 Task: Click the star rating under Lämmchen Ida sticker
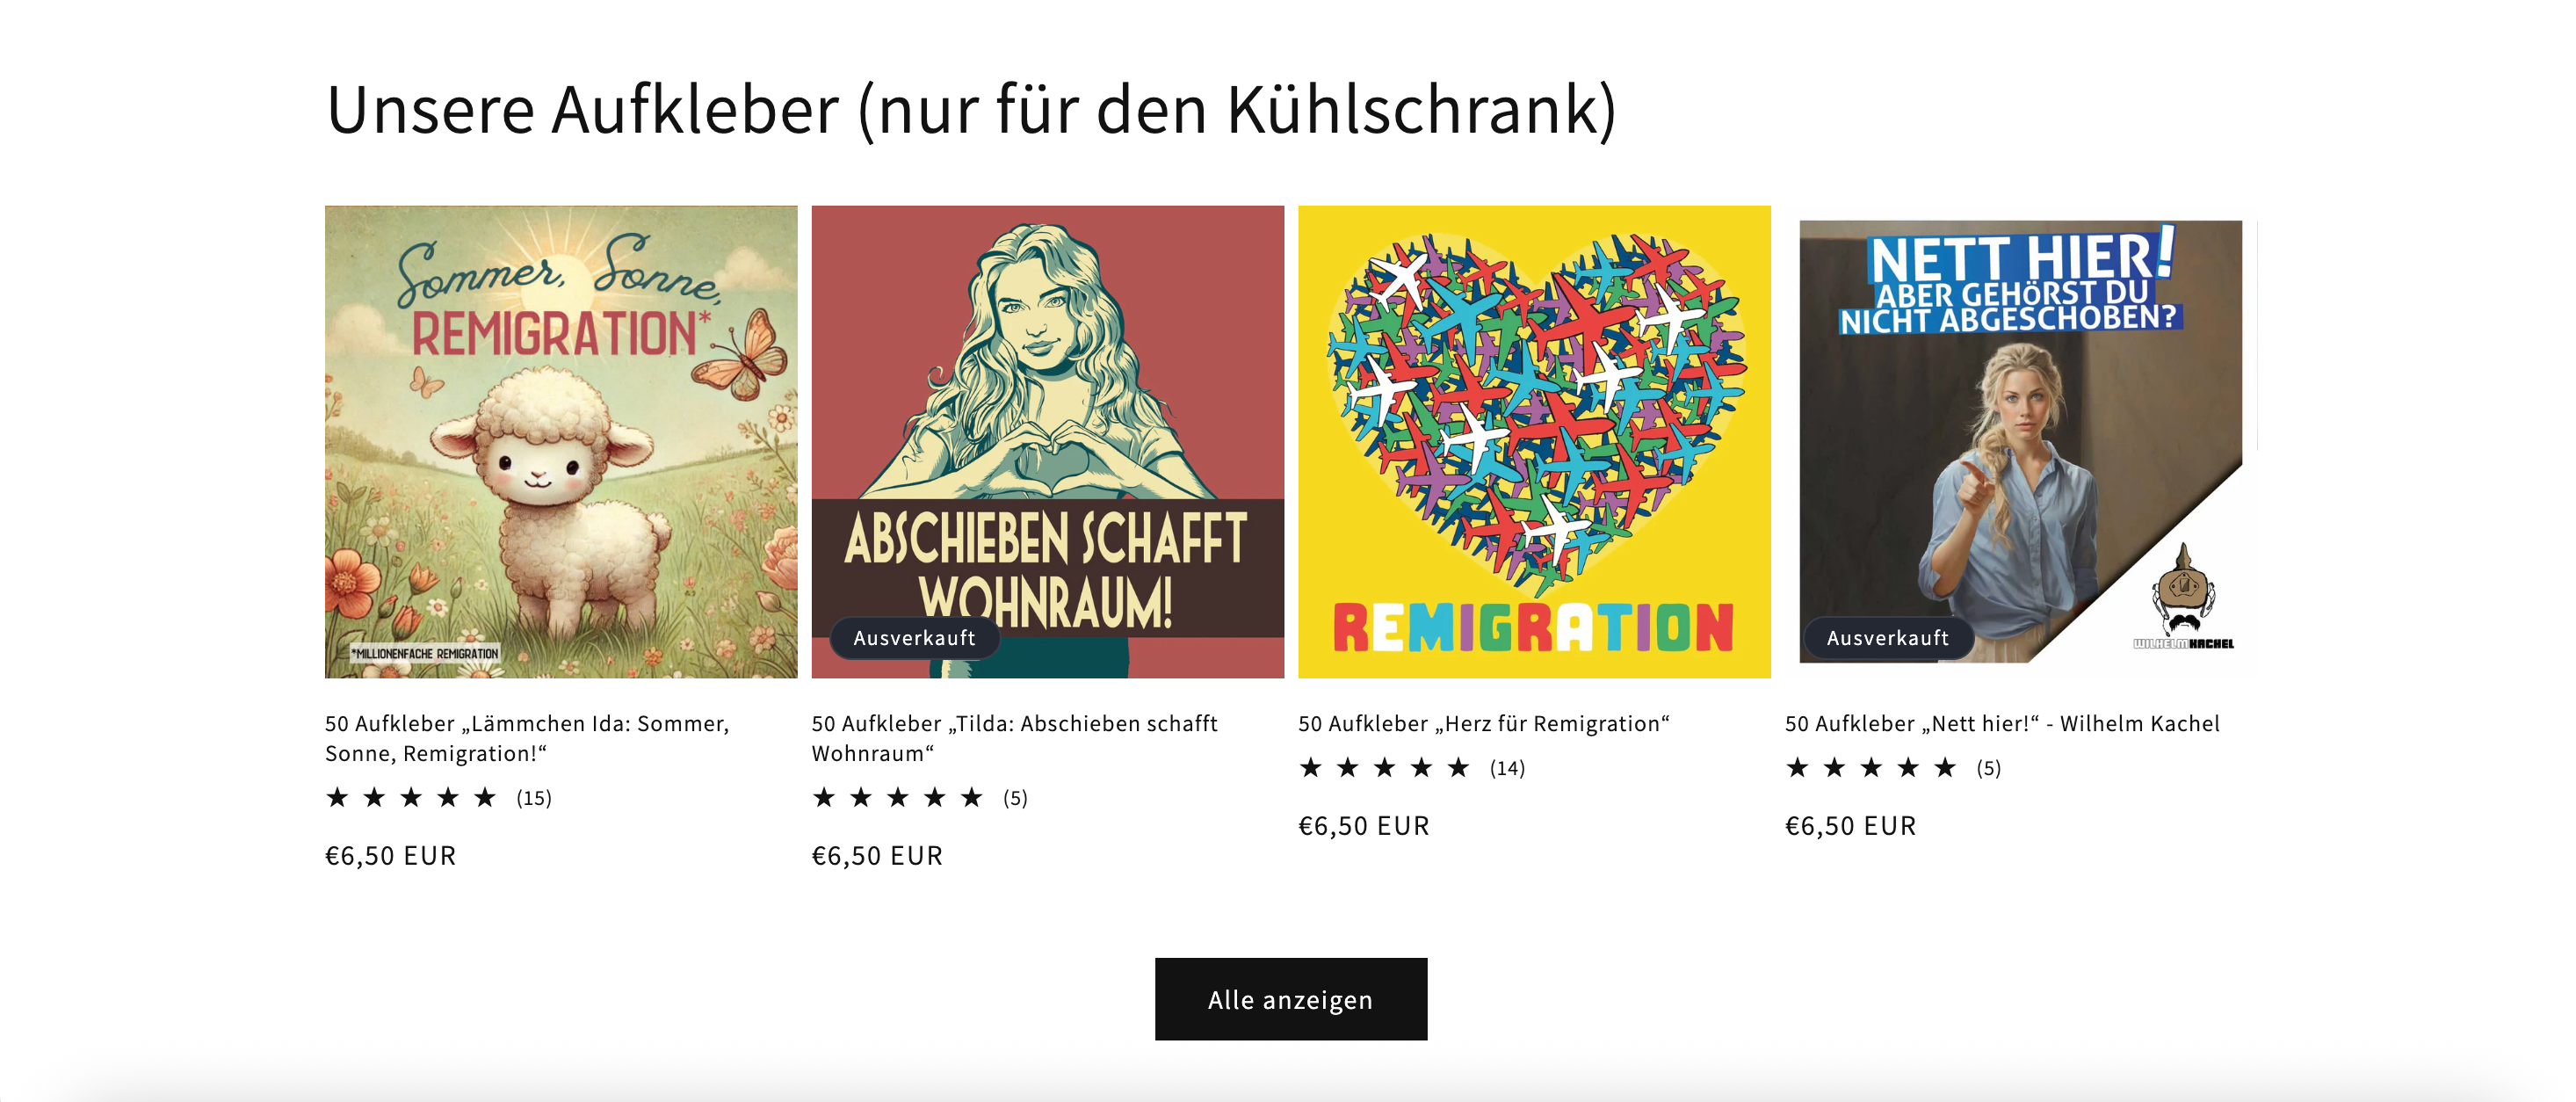coord(411,797)
